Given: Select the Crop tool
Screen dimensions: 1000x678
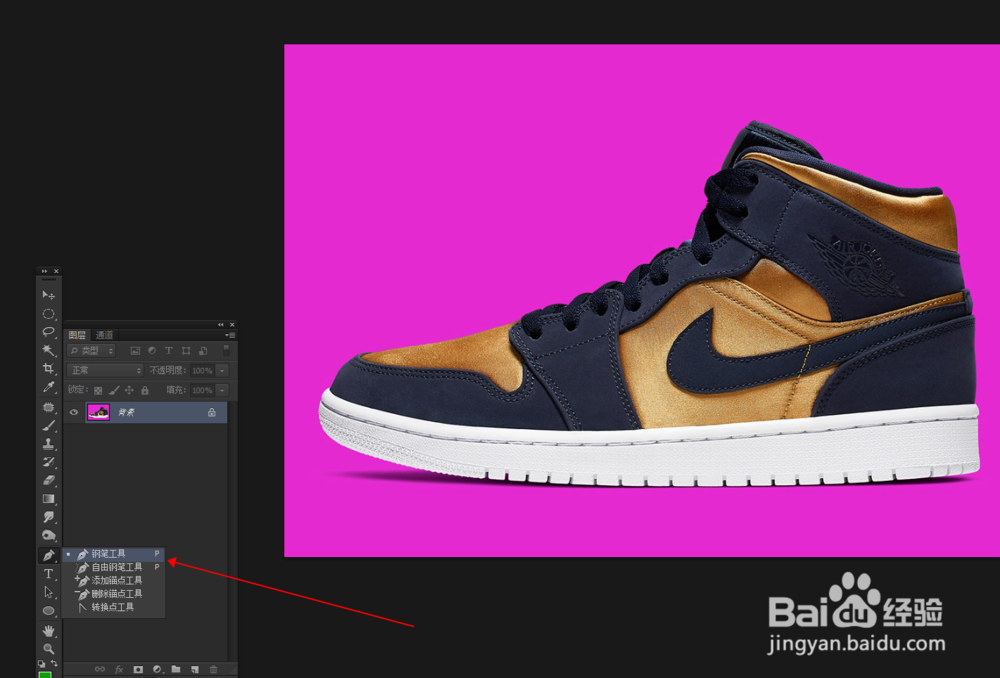Looking at the screenshot, I should click(x=48, y=369).
